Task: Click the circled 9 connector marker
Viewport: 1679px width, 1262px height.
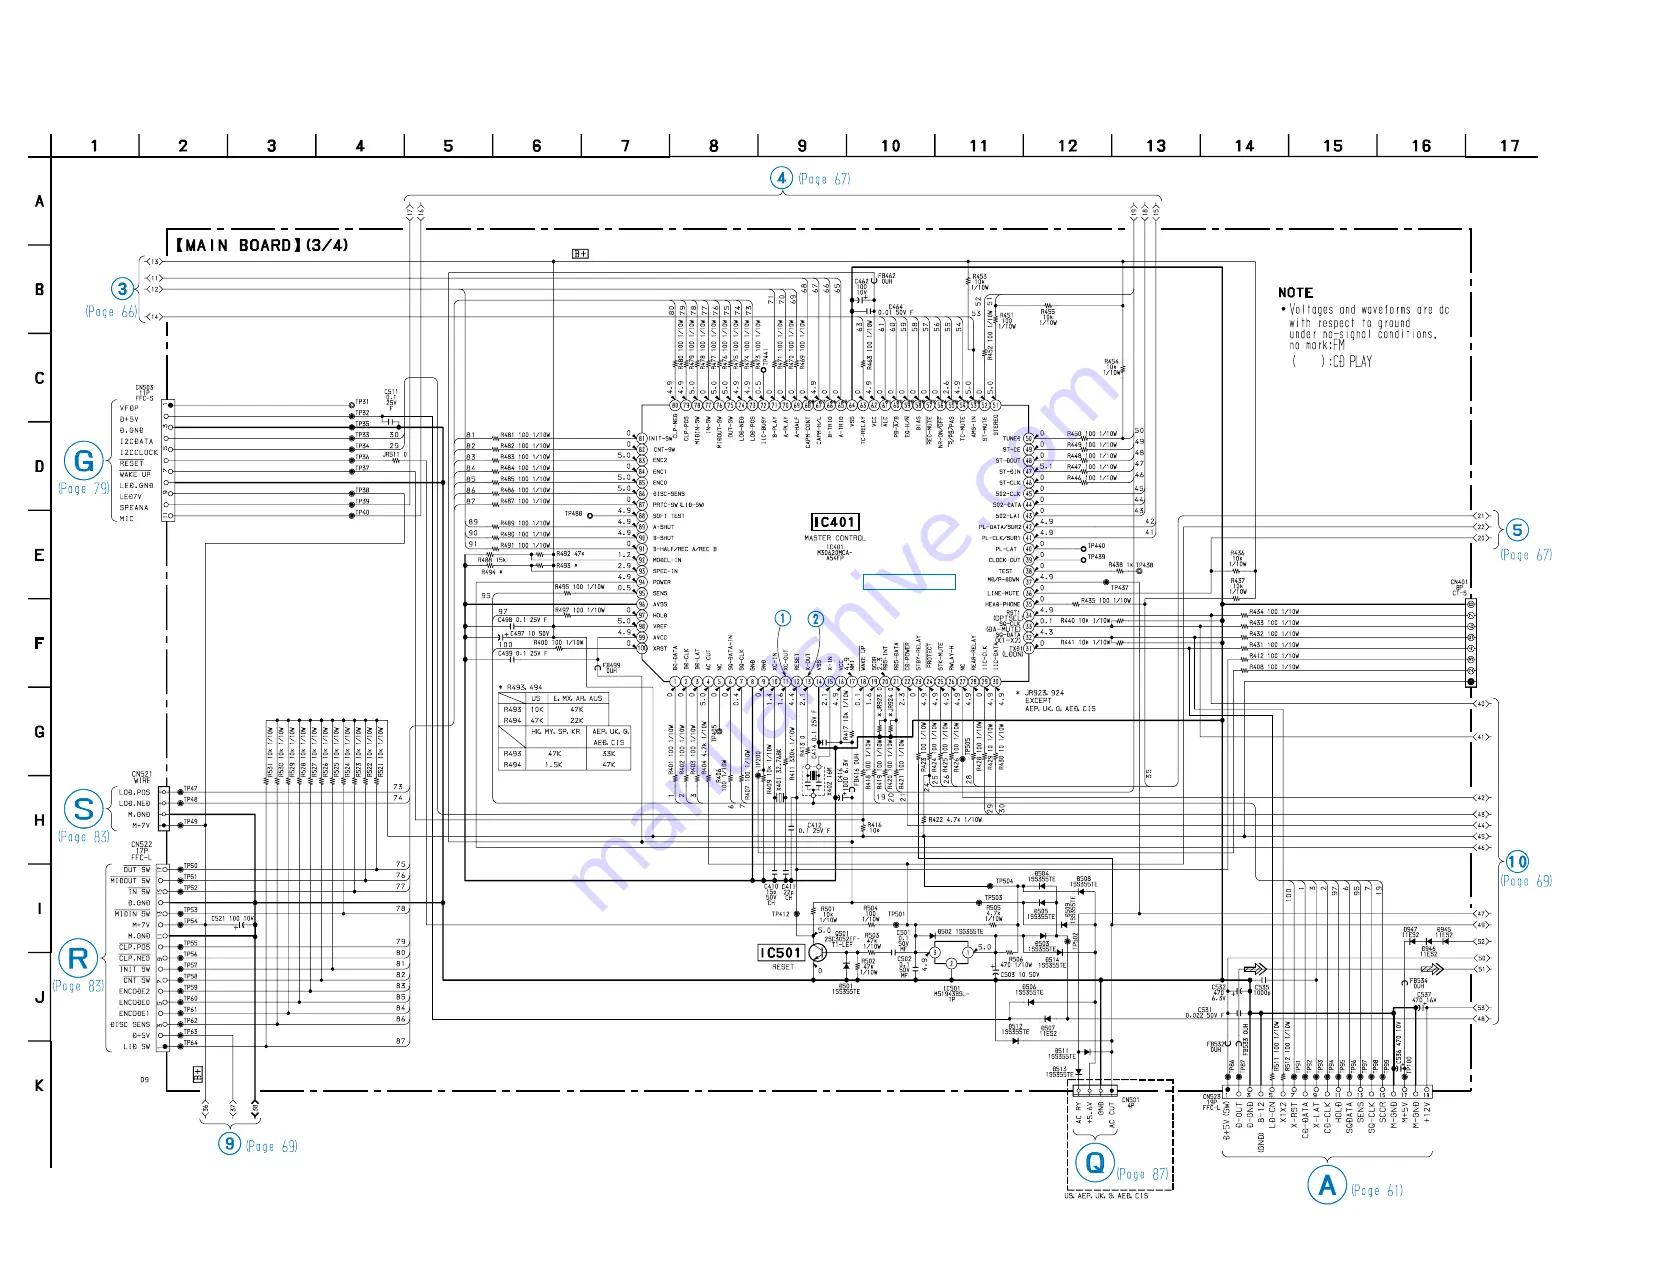Action: pyautogui.click(x=230, y=1144)
